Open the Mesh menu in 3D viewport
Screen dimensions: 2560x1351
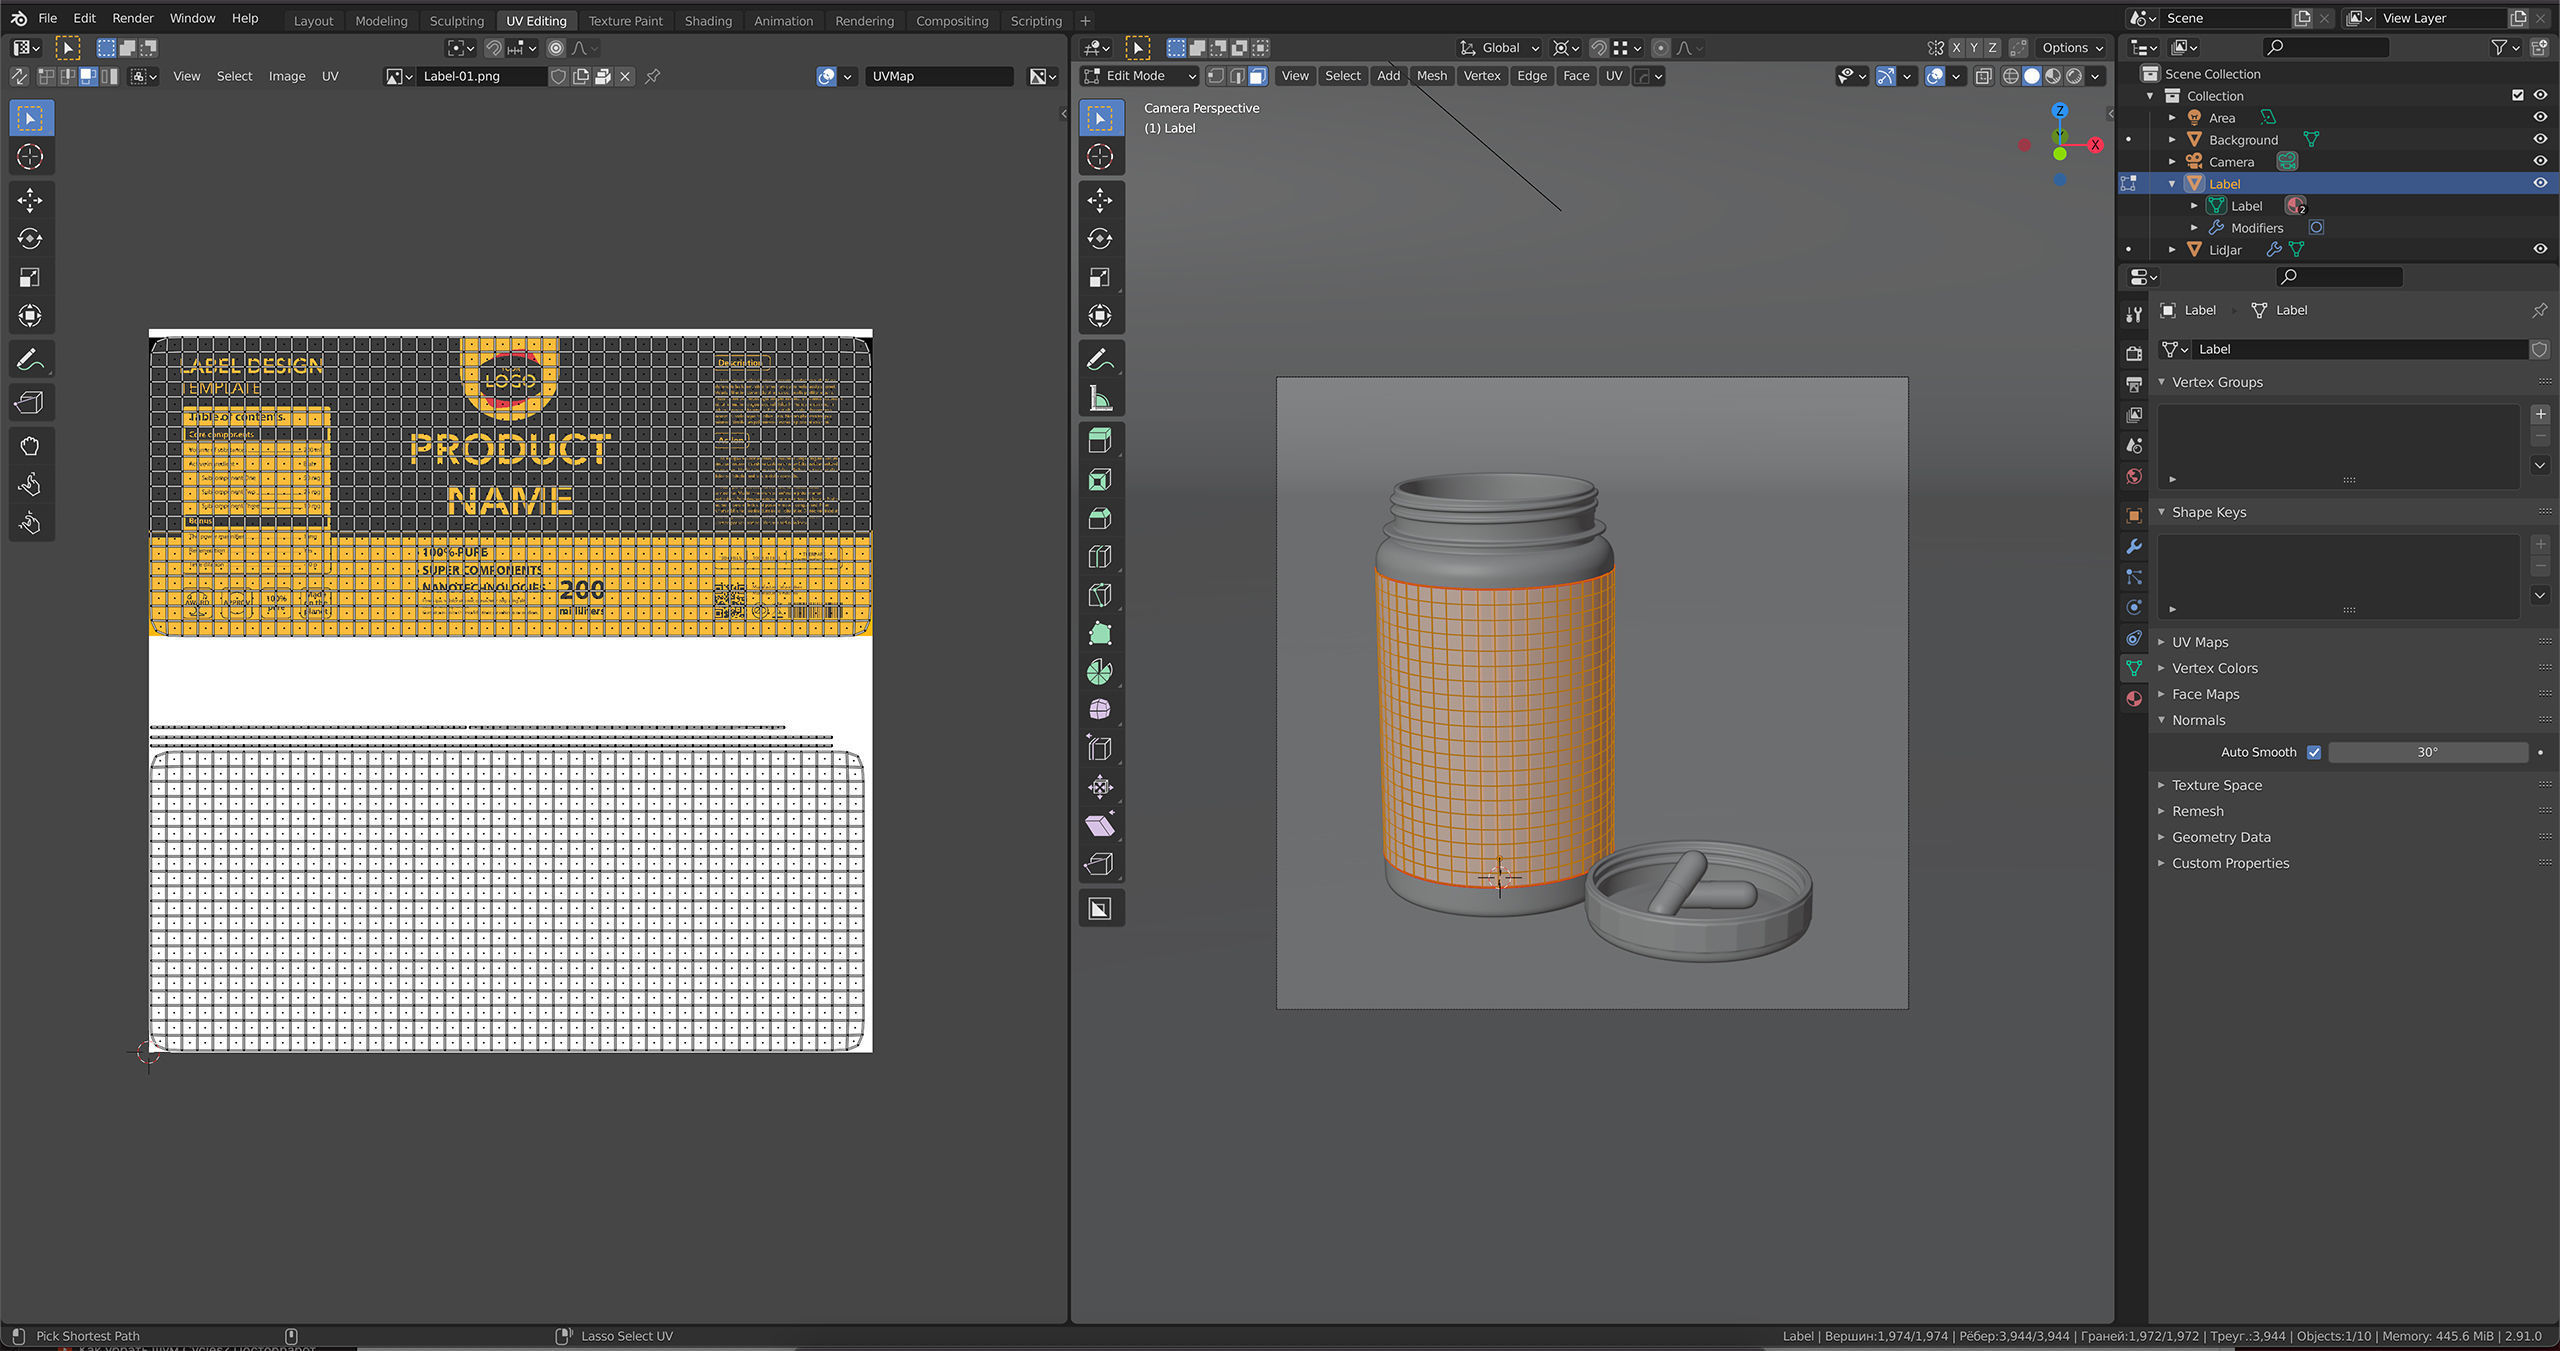1431,76
